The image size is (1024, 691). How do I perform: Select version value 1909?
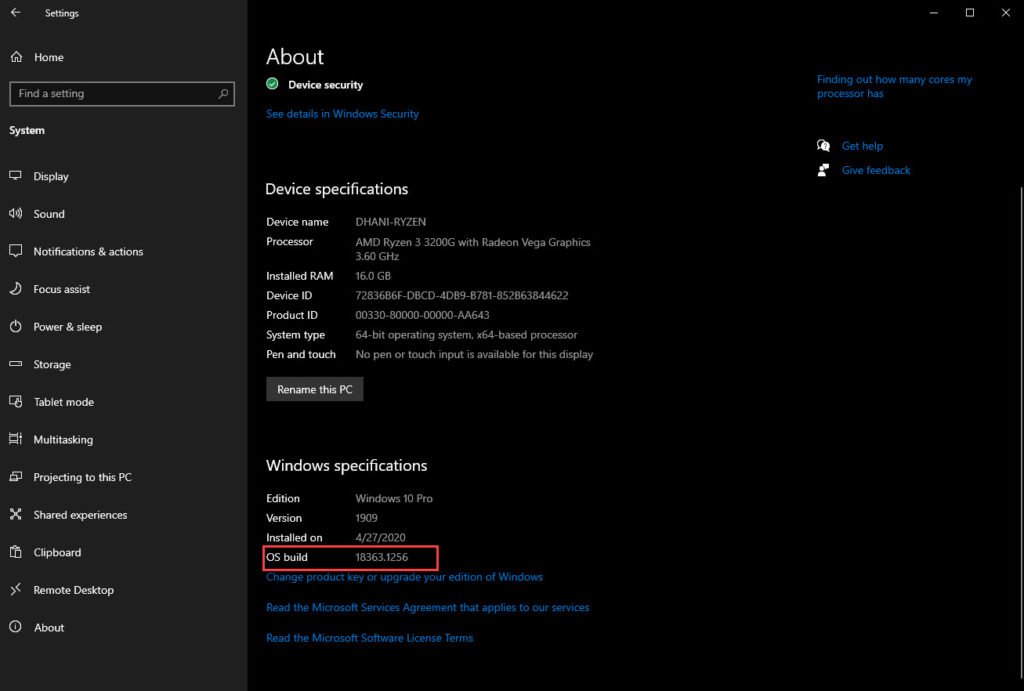coord(366,518)
